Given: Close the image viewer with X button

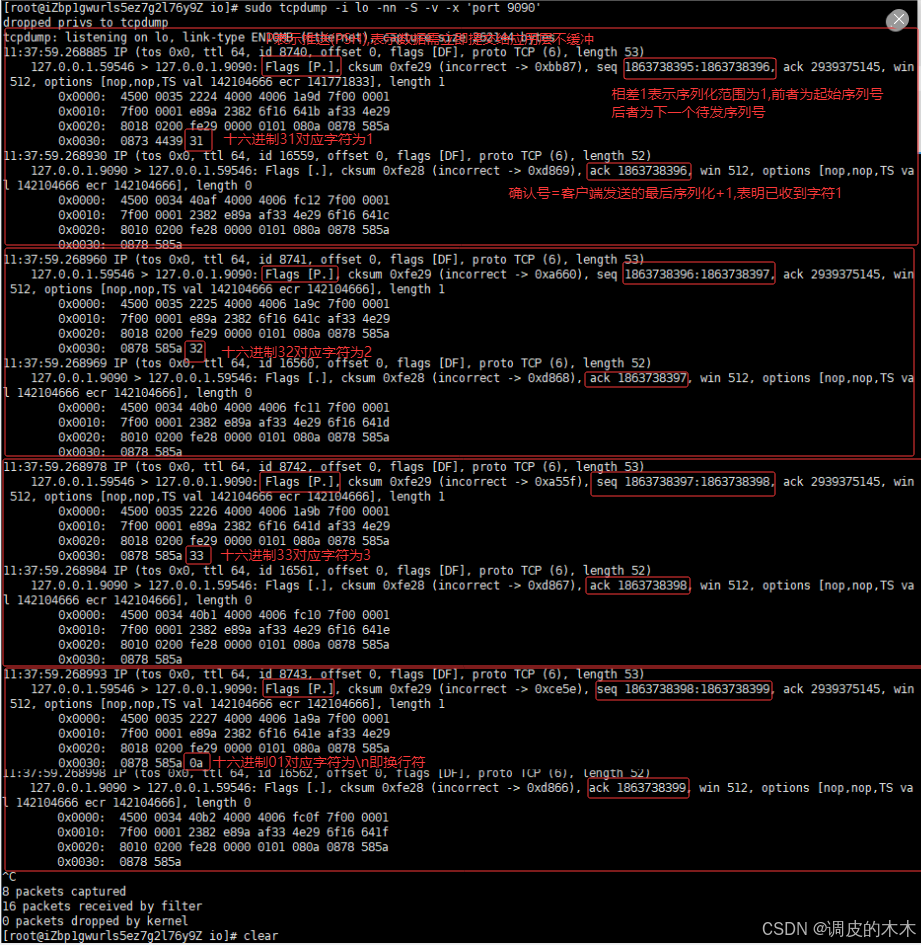Looking at the screenshot, I should (897, 20).
